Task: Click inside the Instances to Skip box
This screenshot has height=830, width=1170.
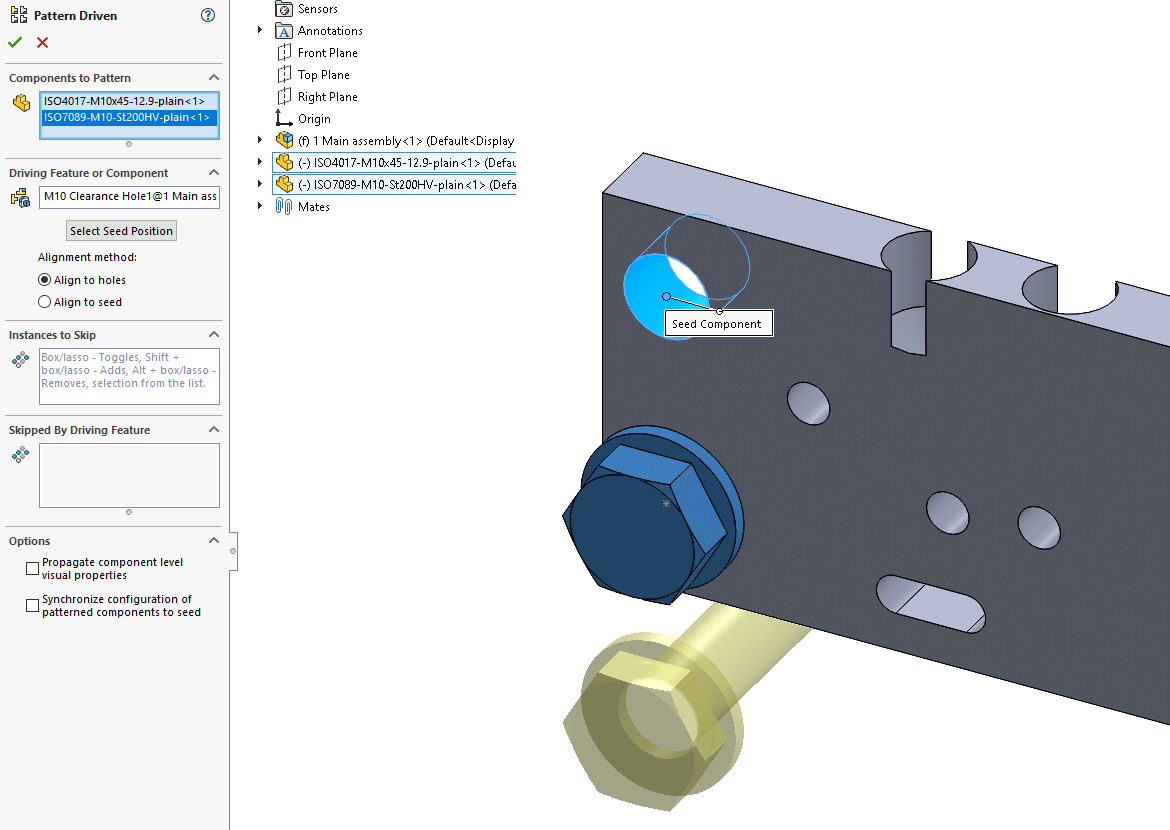Action: pos(128,375)
